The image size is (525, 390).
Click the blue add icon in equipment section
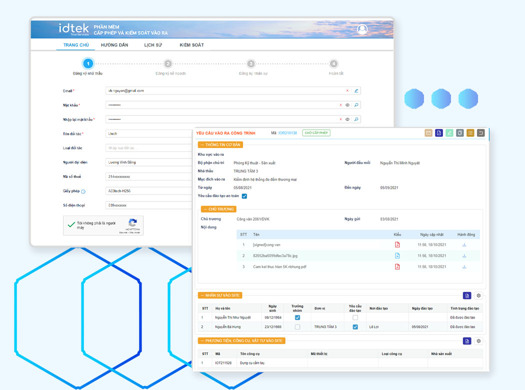tap(467, 341)
